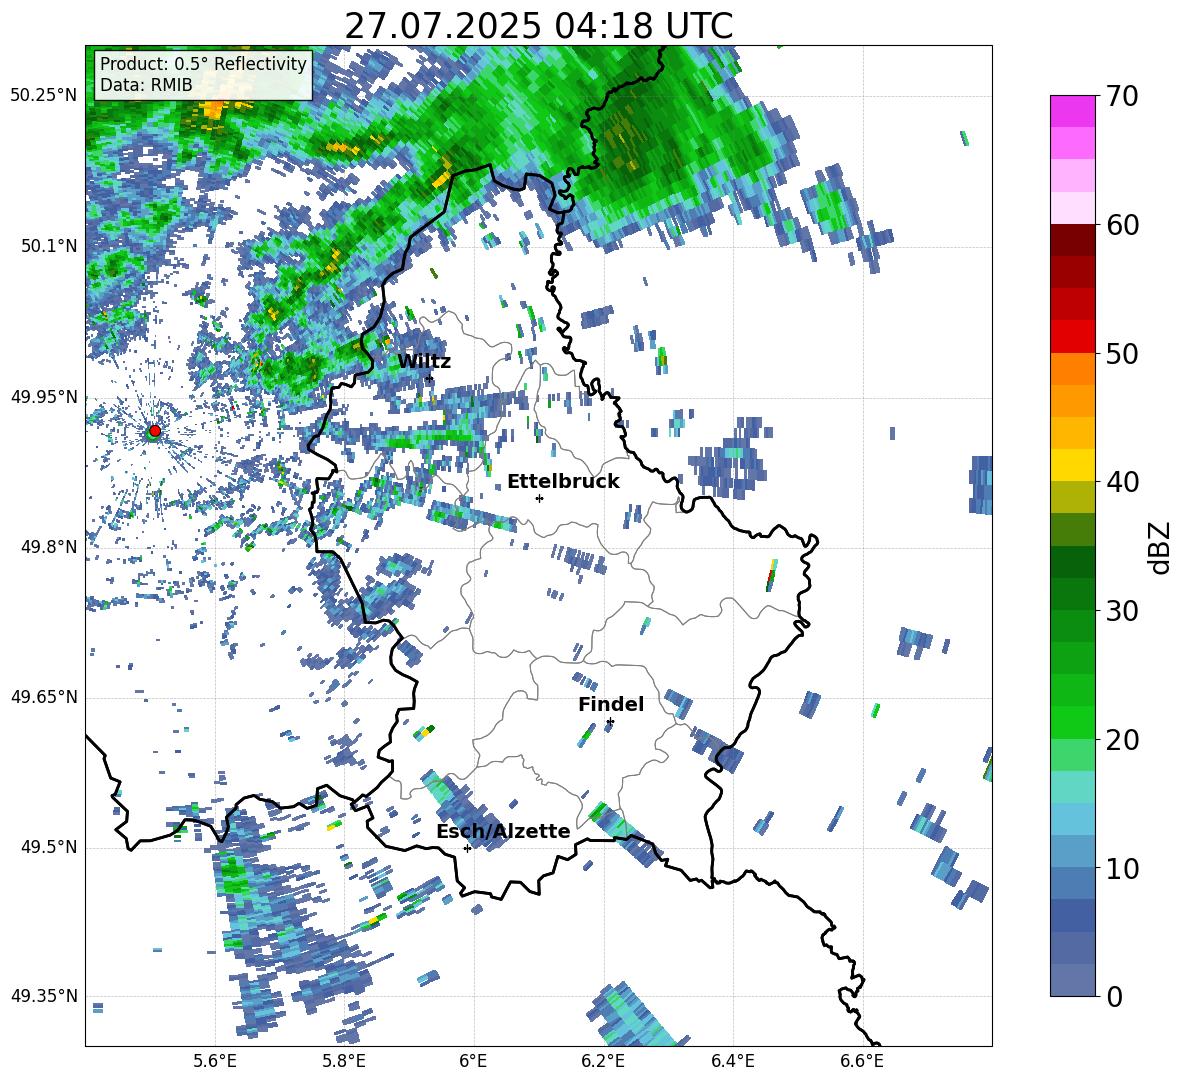Click the 'Data: RMIB' text
This screenshot has width=1184, height=1081.
pyautogui.click(x=146, y=85)
